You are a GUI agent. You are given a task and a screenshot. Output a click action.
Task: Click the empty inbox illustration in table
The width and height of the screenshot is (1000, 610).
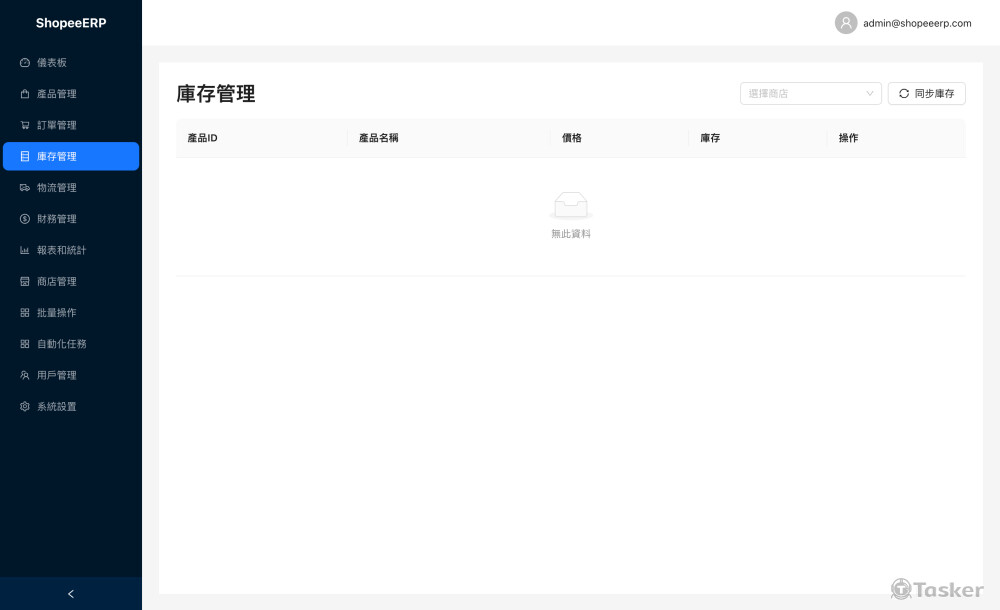pyautogui.click(x=571, y=205)
